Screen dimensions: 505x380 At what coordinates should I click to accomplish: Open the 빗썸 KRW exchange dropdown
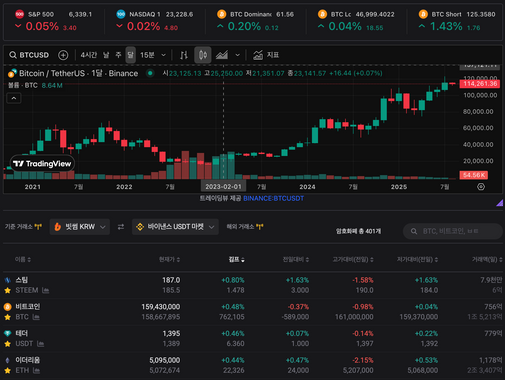click(x=80, y=227)
